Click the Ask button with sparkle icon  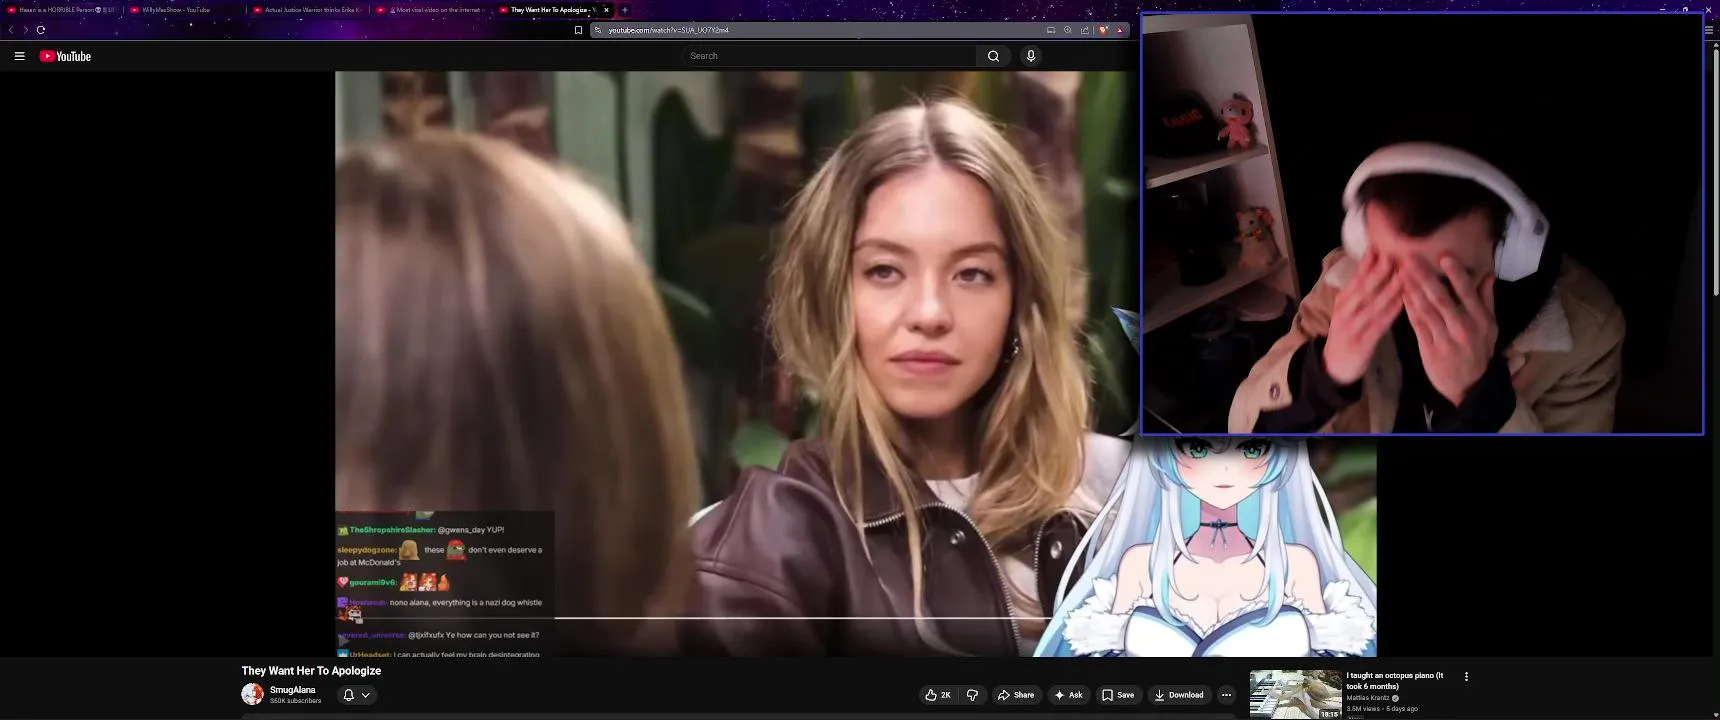tap(1069, 695)
